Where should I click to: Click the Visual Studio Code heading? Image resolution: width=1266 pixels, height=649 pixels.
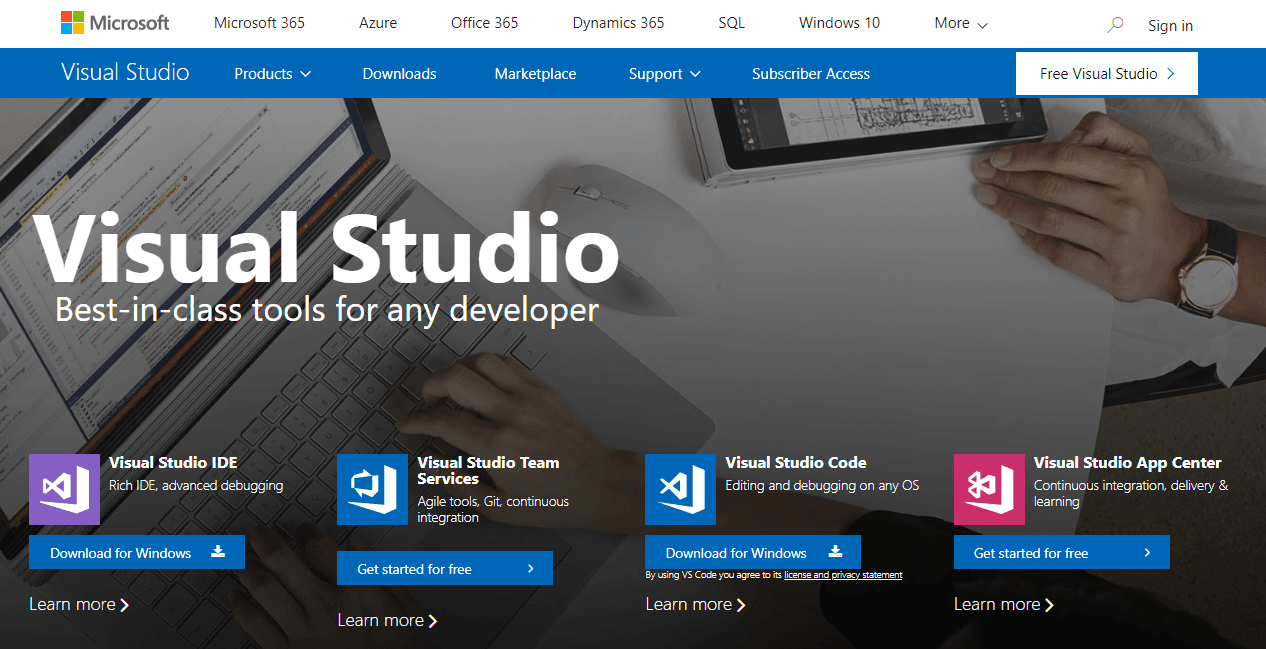(796, 462)
